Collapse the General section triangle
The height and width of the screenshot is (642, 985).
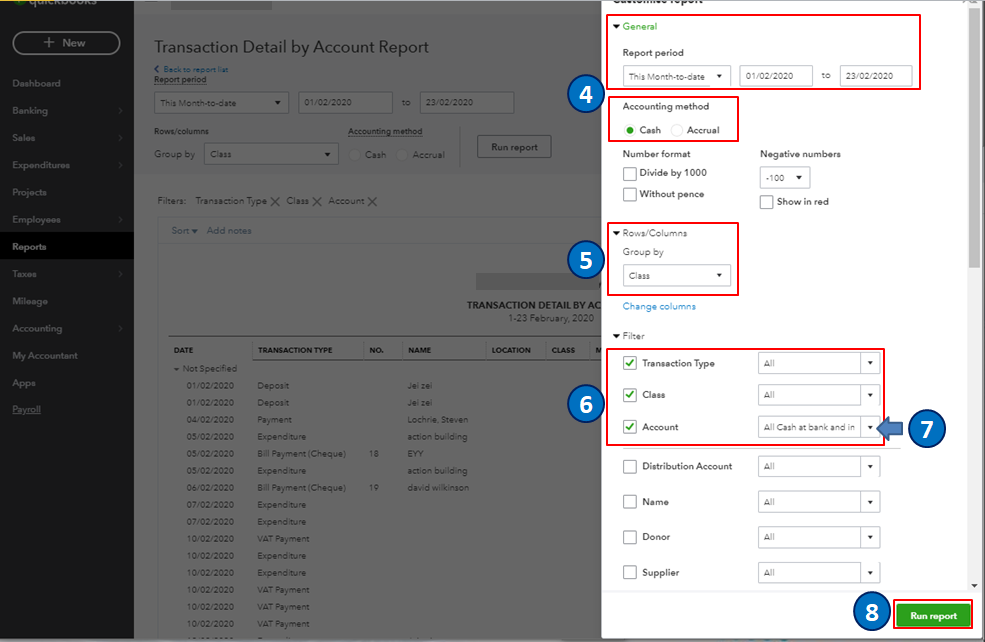[x=617, y=27]
